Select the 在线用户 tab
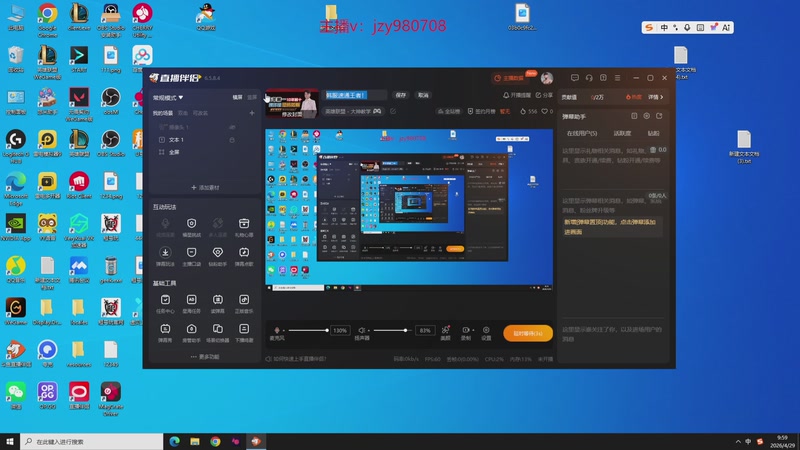Viewport: 800px width, 450px height. pyautogui.click(x=582, y=133)
